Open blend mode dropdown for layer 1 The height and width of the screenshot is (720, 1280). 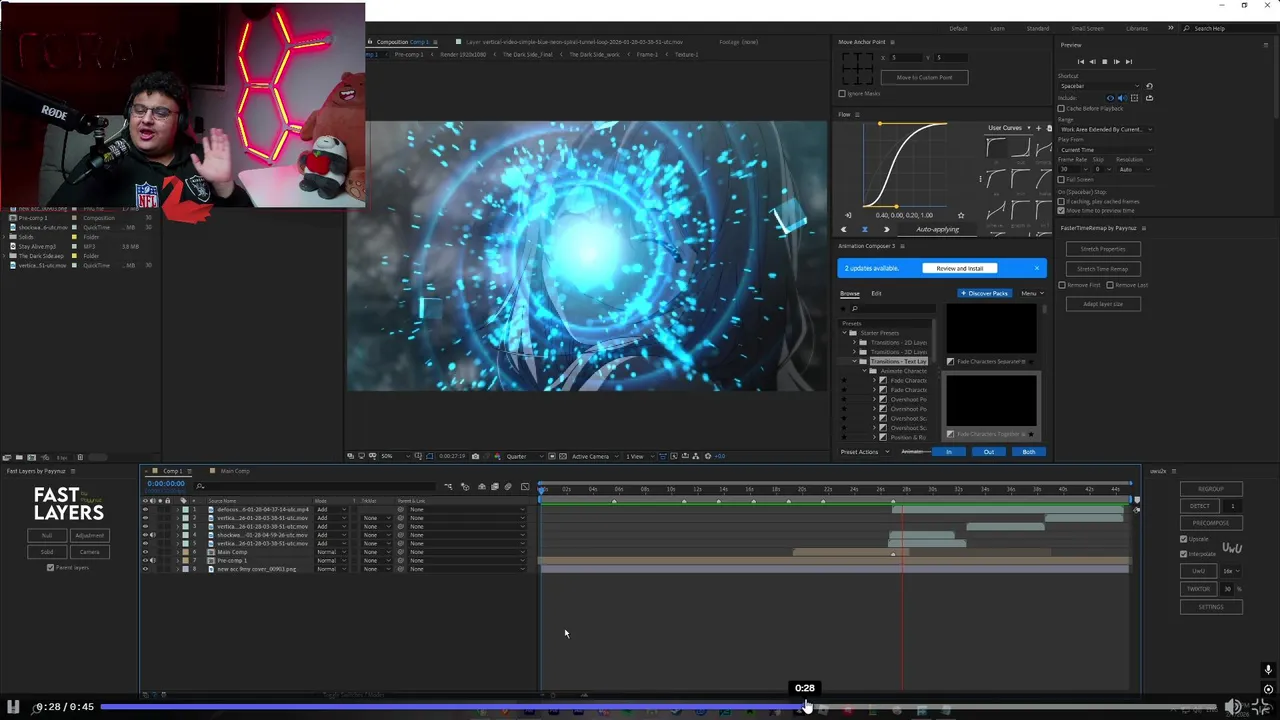click(331, 510)
